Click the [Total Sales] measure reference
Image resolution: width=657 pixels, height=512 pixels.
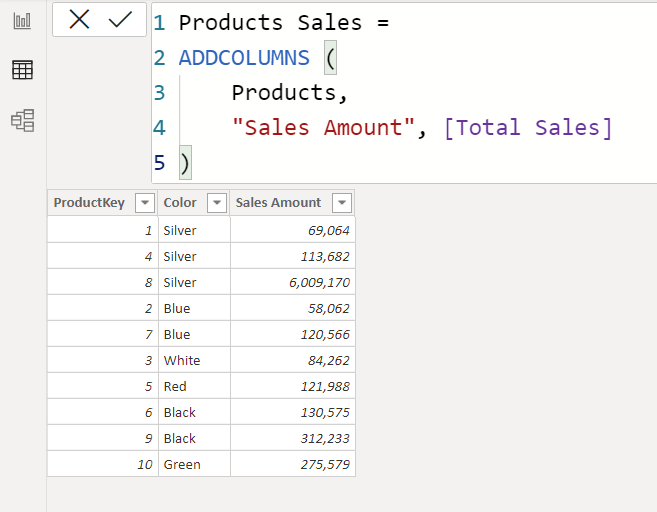pyautogui.click(x=528, y=128)
